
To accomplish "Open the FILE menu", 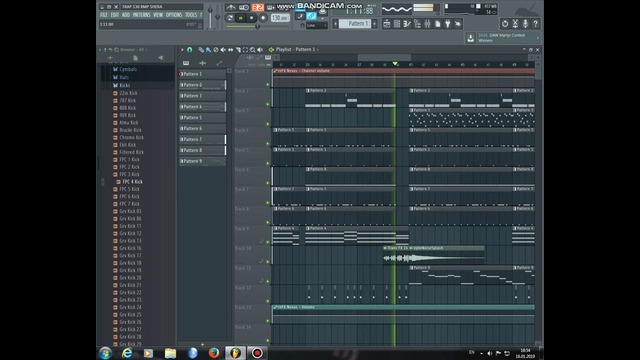I will (104, 15).
